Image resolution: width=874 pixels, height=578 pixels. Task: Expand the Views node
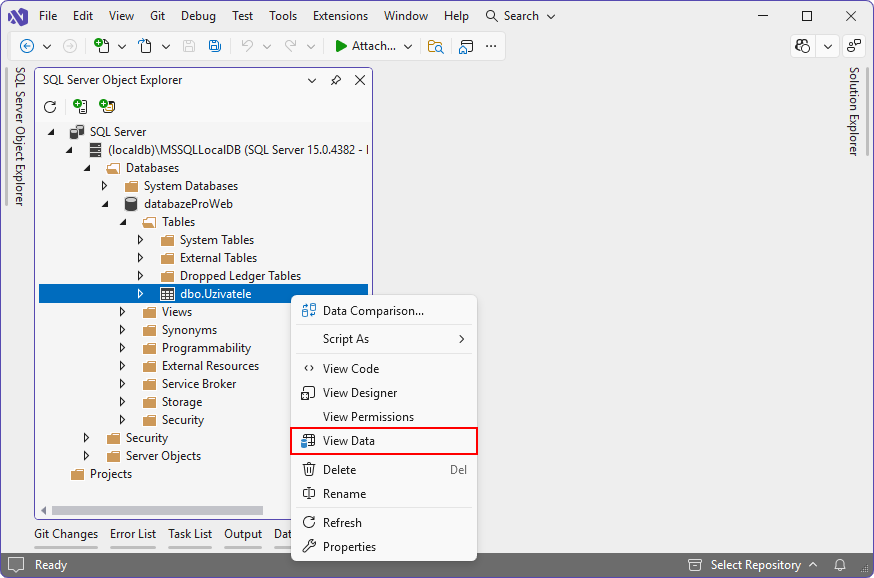[121, 311]
